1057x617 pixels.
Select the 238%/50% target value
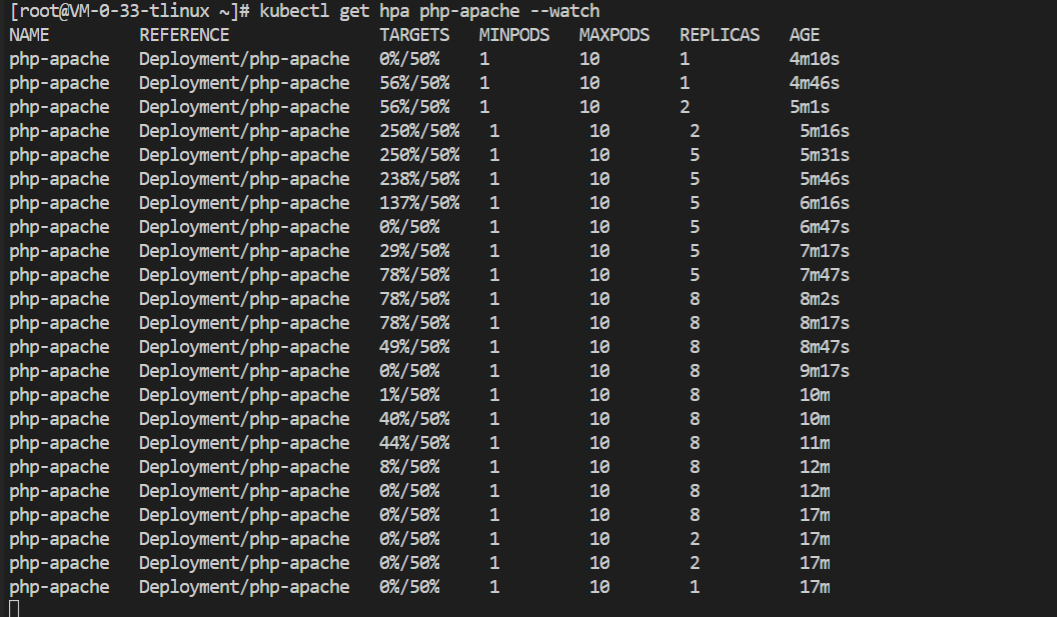point(419,179)
